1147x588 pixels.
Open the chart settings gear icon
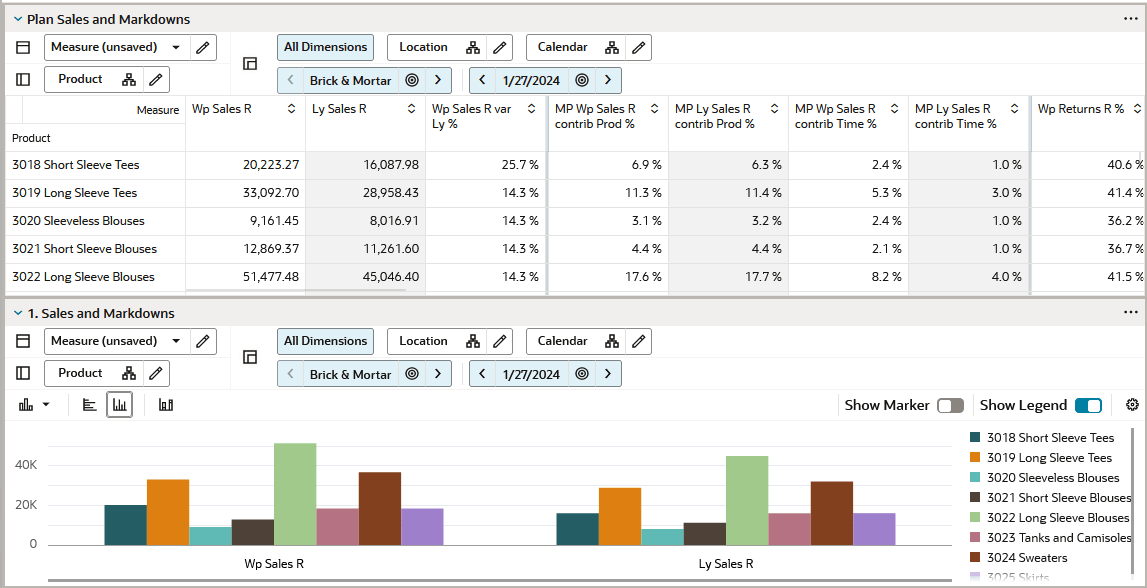point(1132,405)
